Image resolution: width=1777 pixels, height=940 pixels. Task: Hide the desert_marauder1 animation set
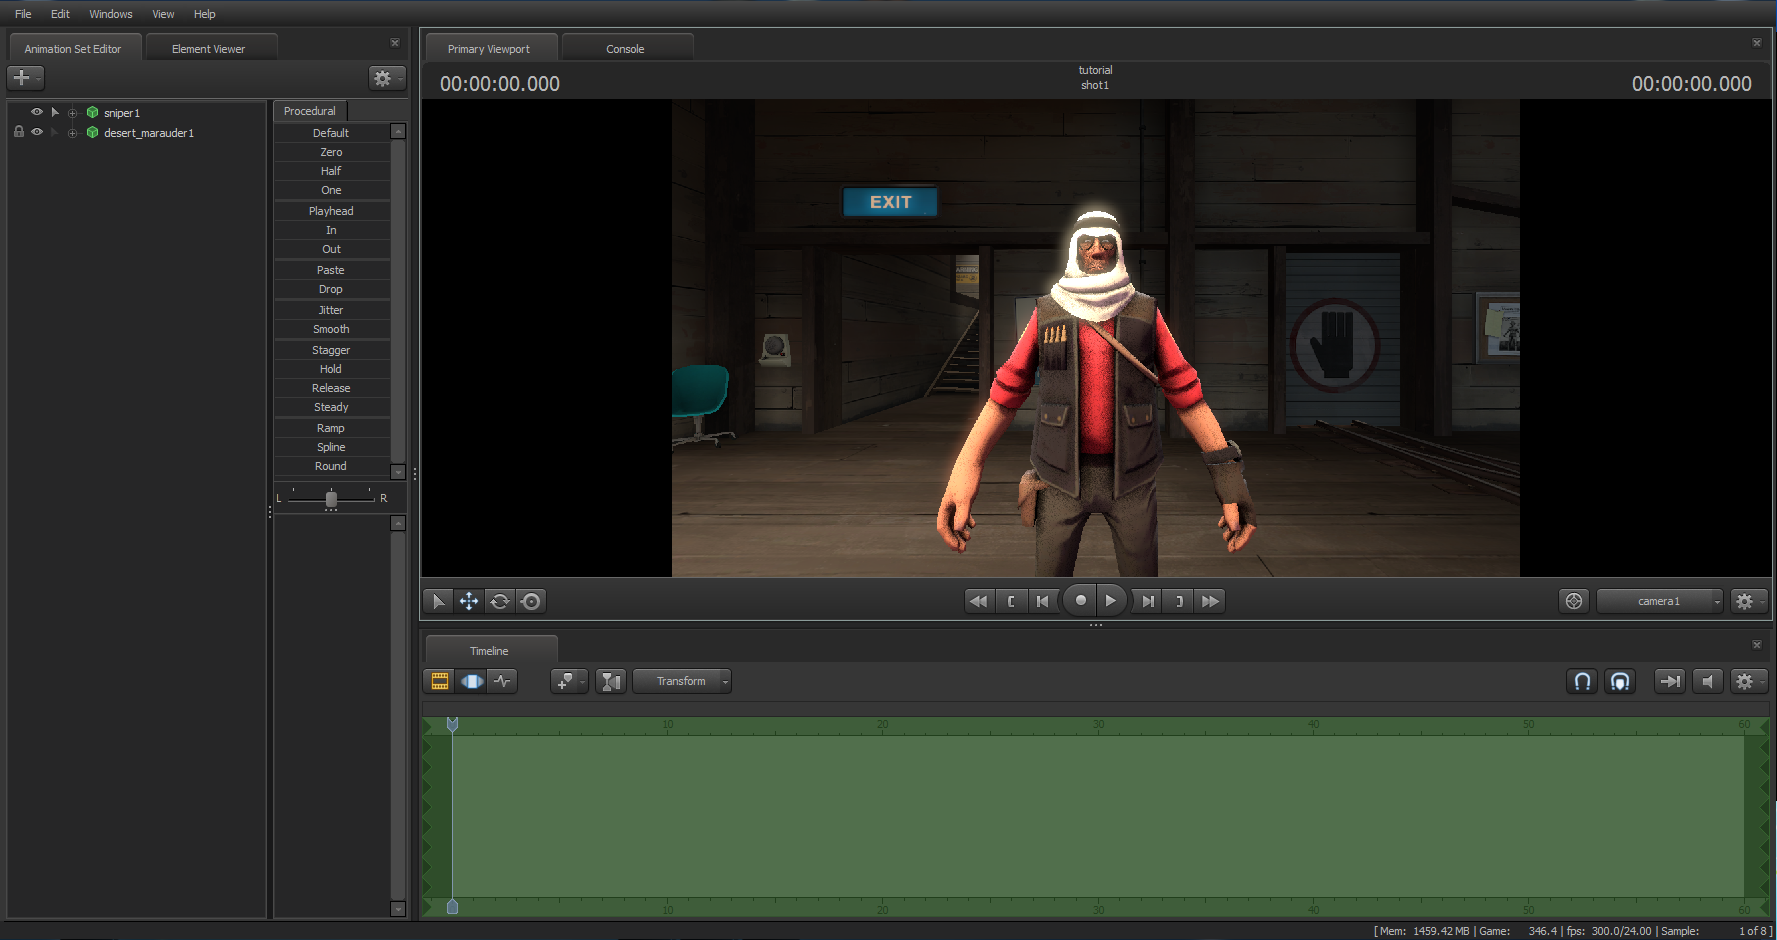coord(37,132)
